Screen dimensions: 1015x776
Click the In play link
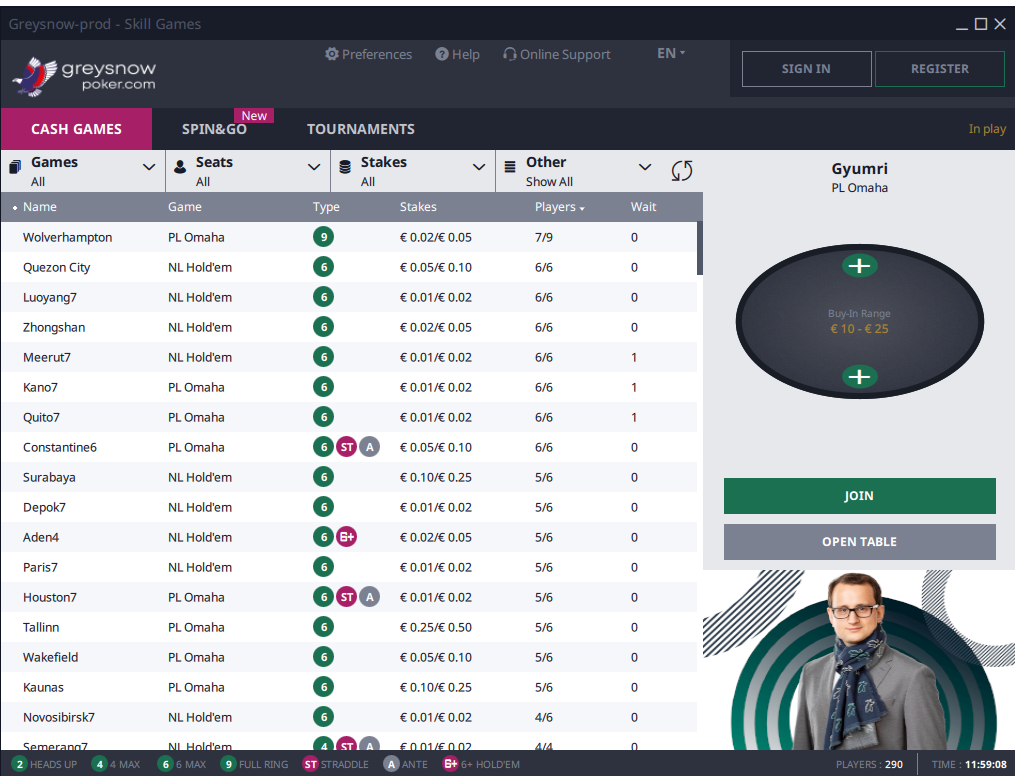[x=987, y=129]
